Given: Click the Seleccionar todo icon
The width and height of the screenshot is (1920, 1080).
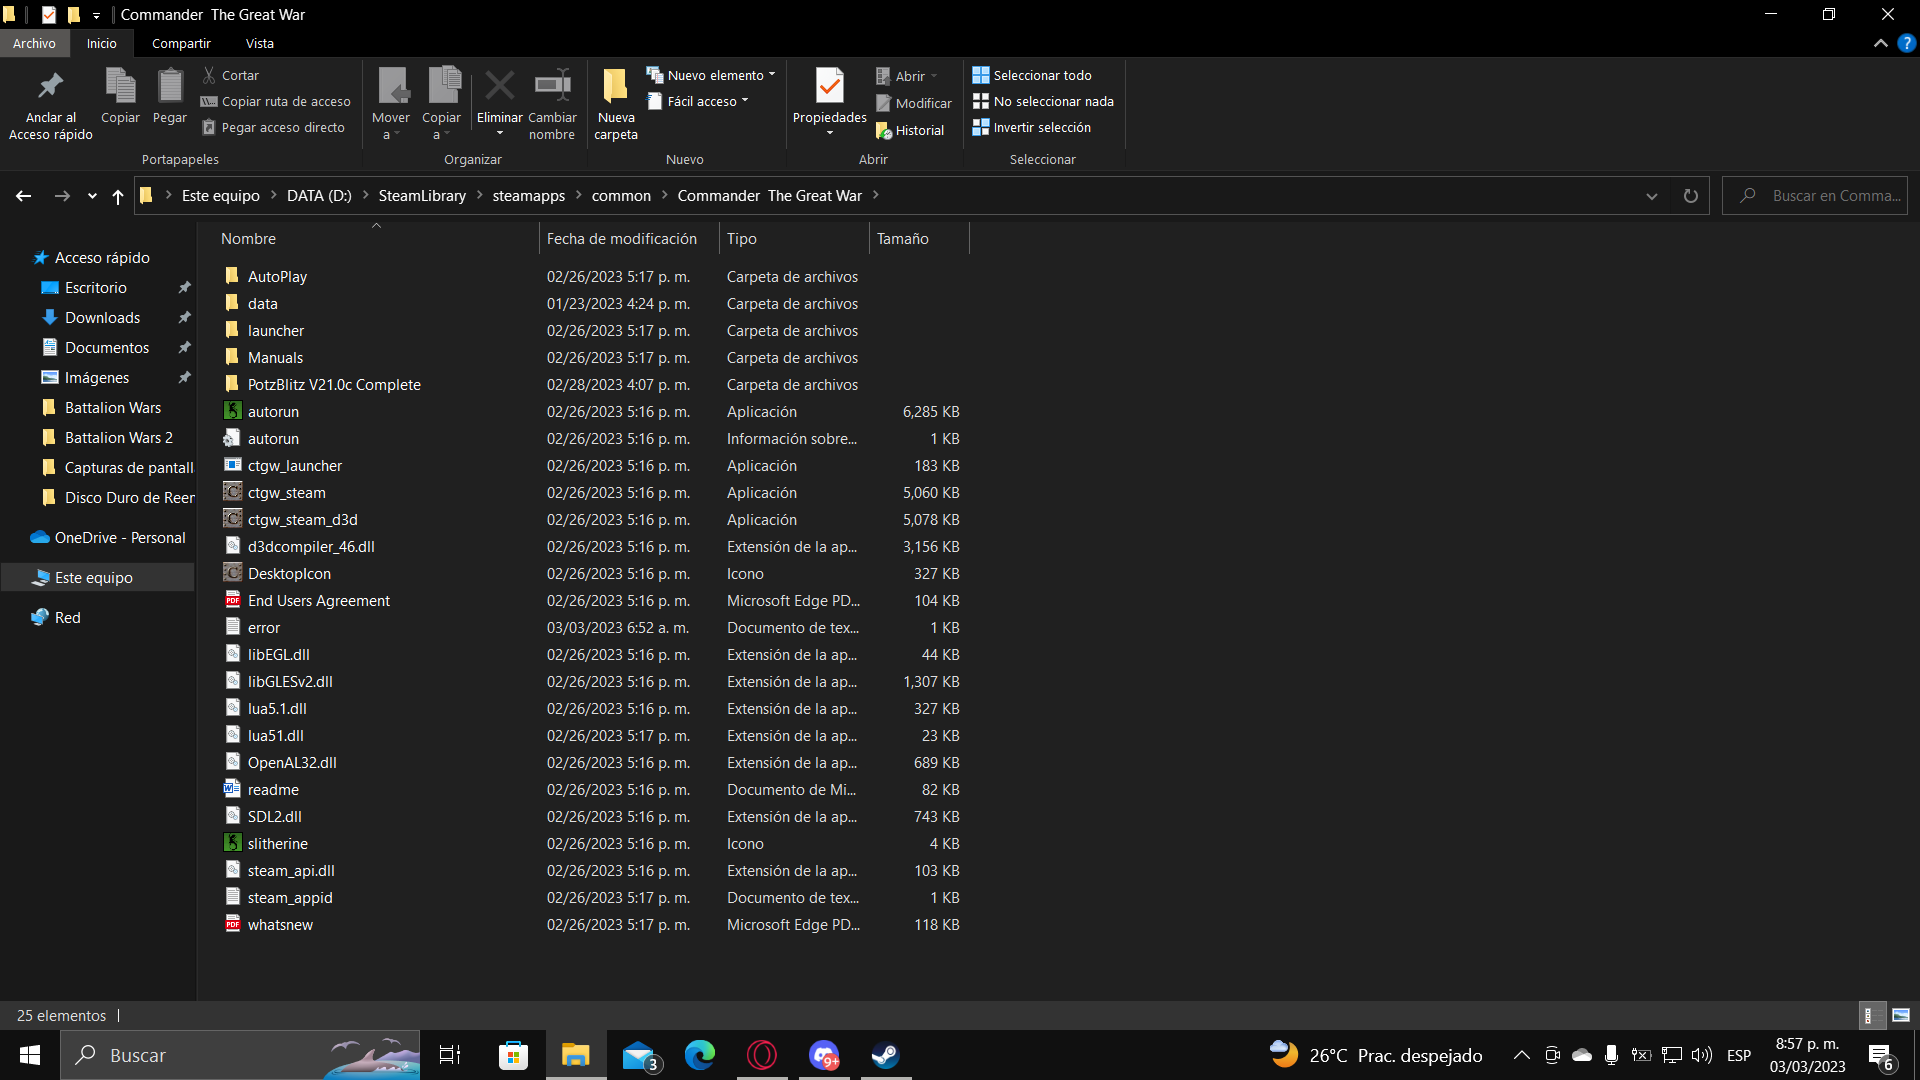Looking at the screenshot, I should (x=981, y=75).
